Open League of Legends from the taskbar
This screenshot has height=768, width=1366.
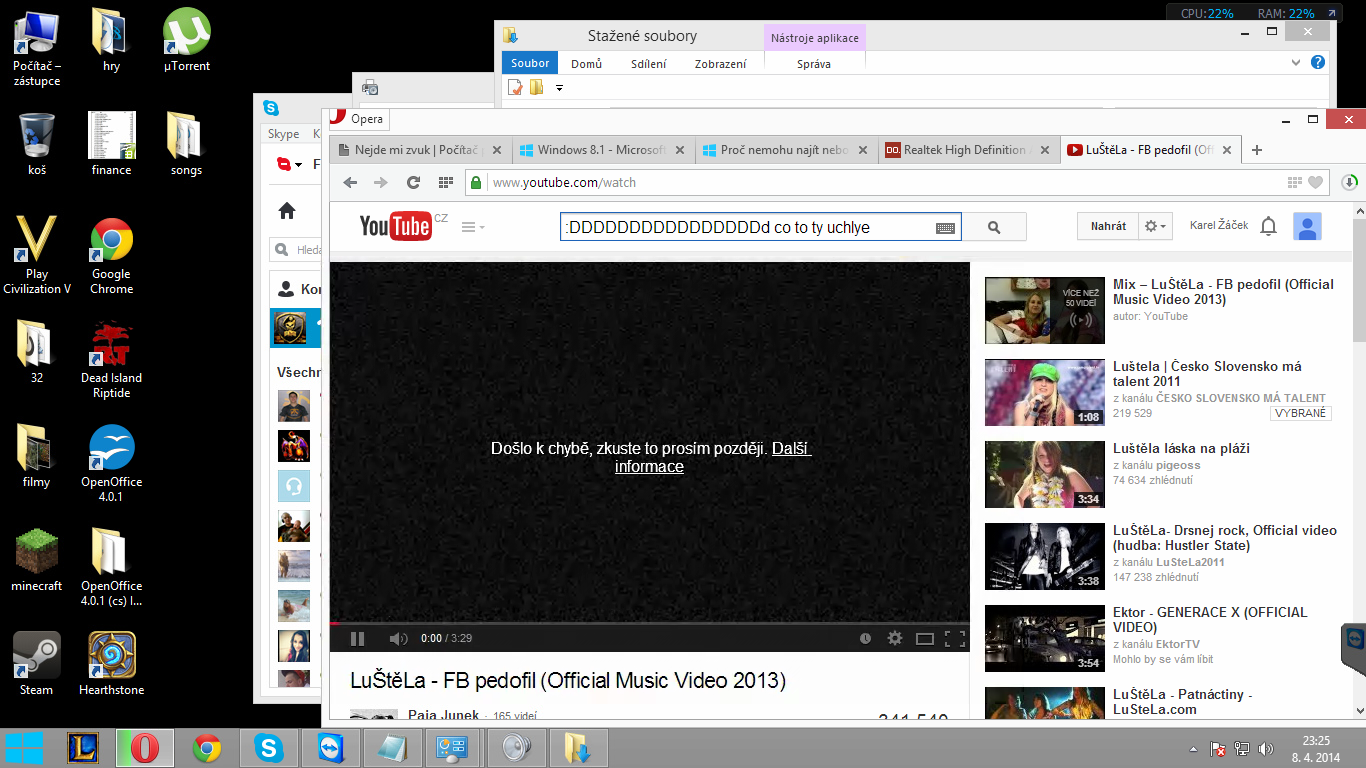coord(83,748)
